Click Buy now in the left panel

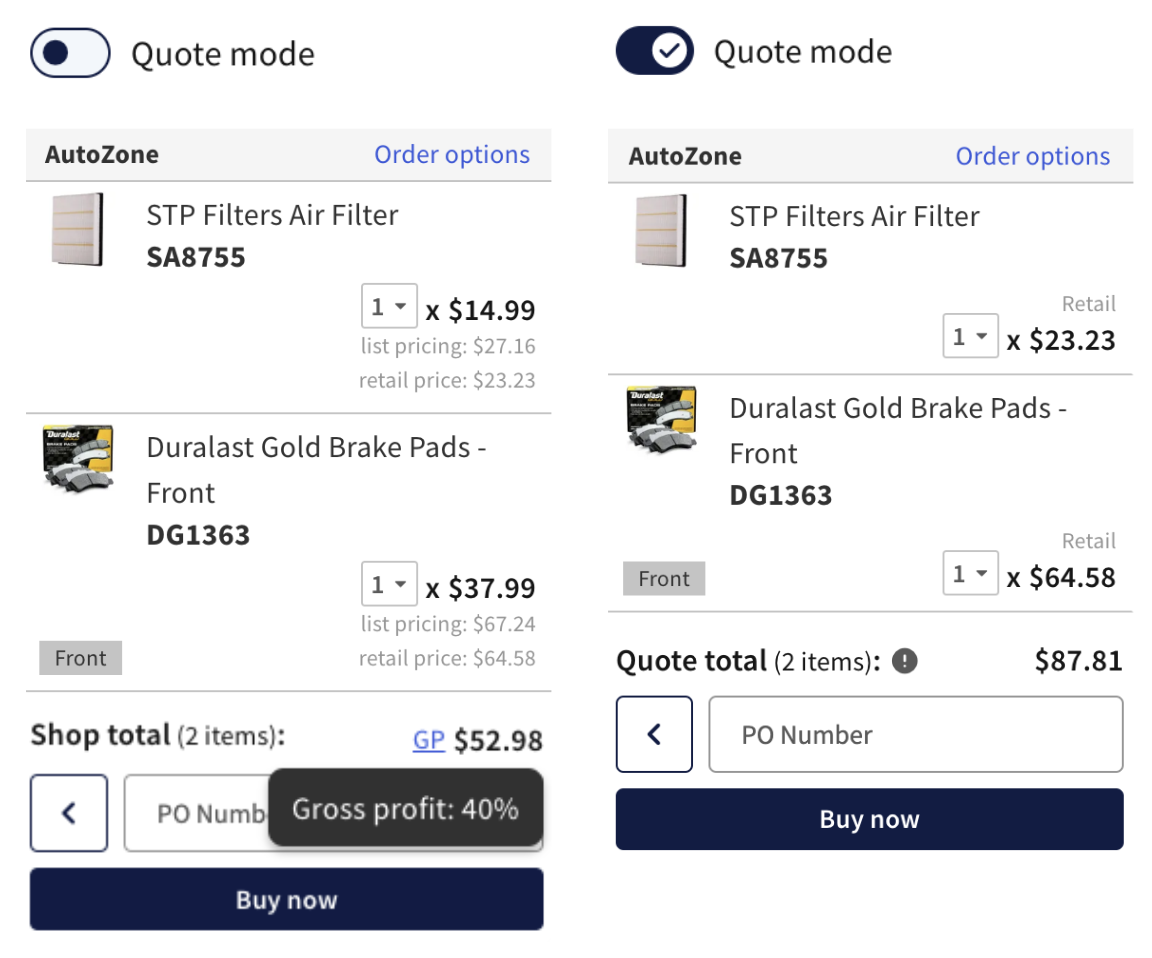click(x=287, y=899)
